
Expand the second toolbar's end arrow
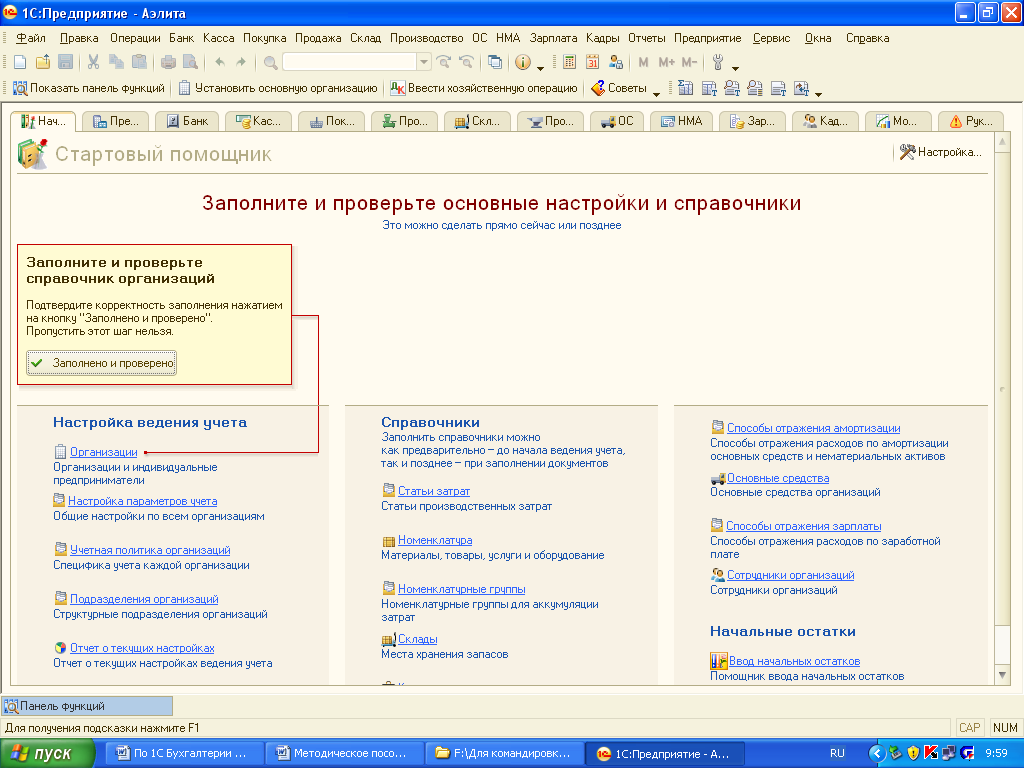click(x=818, y=93)
